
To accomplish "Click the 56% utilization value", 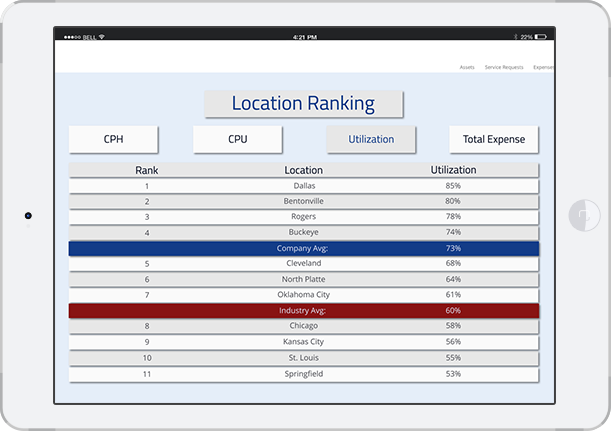I will pyautogui.click(x=453, y=342).
